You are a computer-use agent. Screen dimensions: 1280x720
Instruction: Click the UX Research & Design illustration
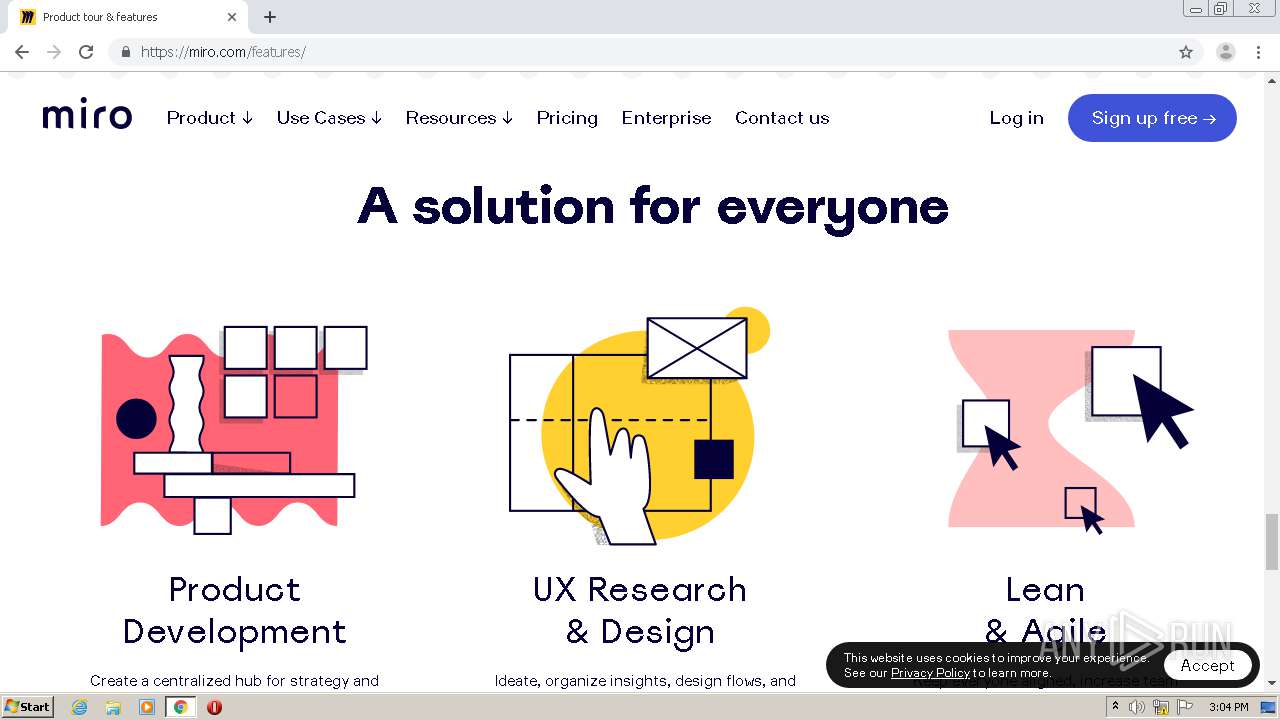tap(640, 426)
